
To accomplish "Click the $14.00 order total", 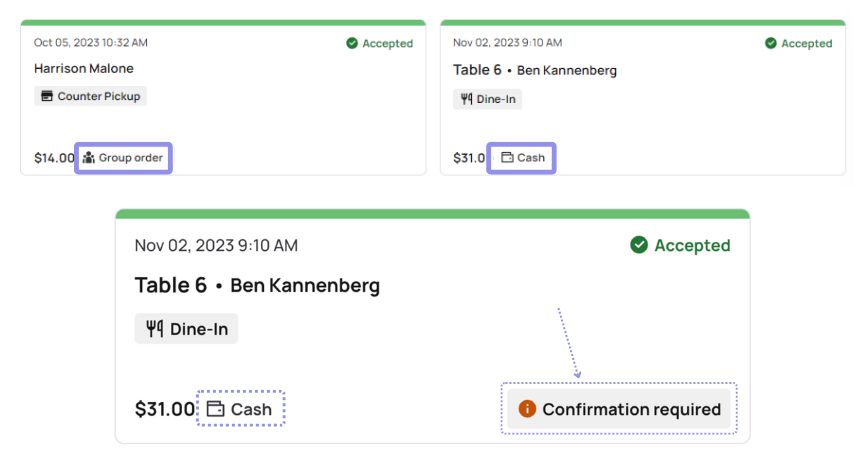I will (x=54, y=158).
